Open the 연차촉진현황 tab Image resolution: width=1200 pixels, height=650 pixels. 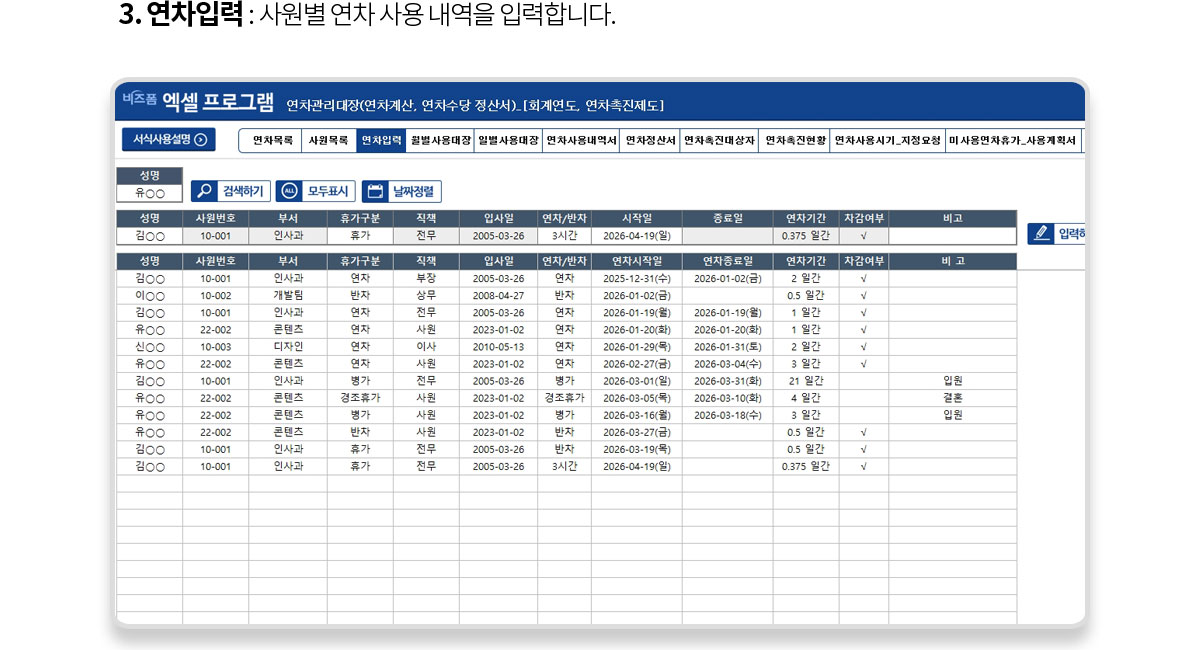pos(795,141)
